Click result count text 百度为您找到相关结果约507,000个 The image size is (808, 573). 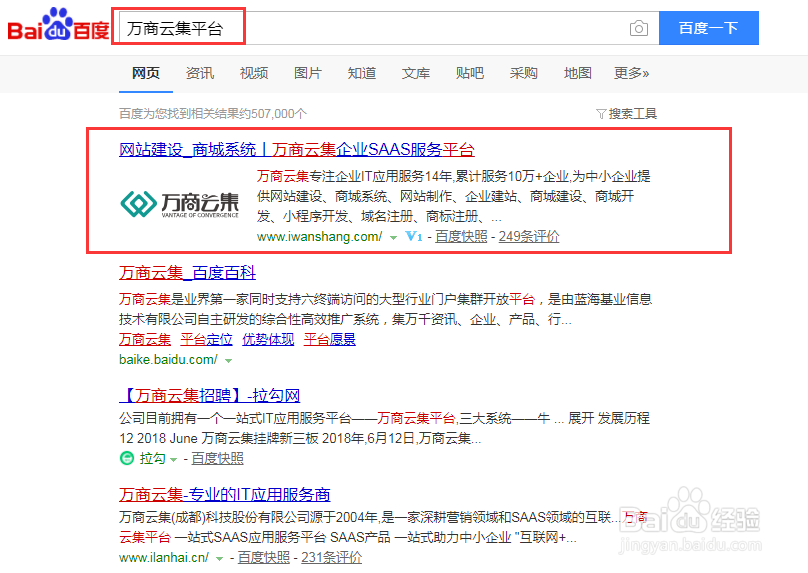pyautogui.click(x=213, y=113)
